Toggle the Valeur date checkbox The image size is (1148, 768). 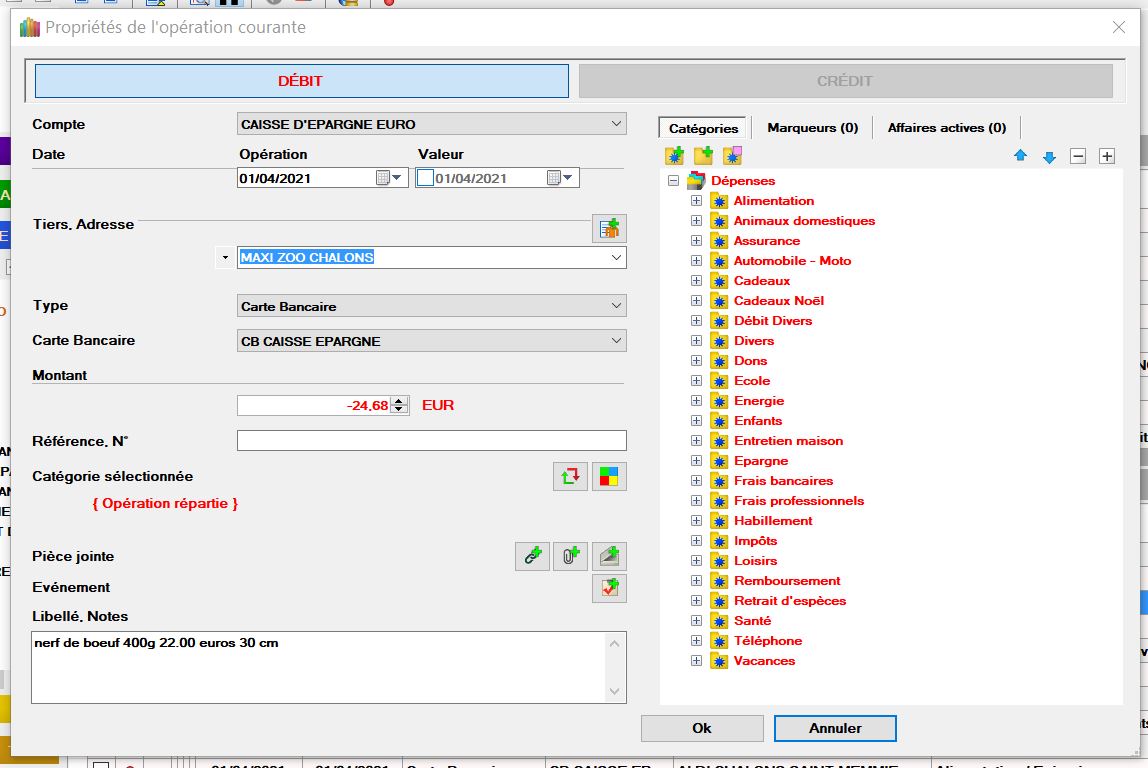(x=425, y=178)
